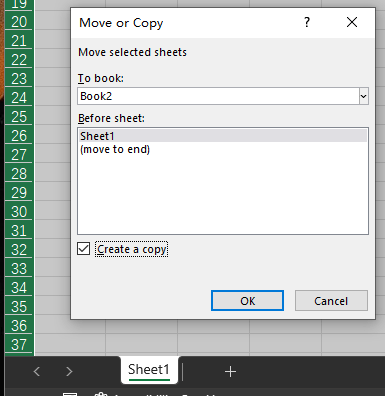This screenshot has width=385, height=396.
Task: Click the help question mark icon
Action: [307, 22]
